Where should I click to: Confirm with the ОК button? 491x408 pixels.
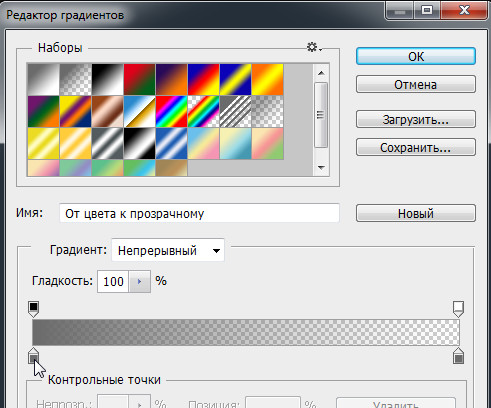pos(416,56)
